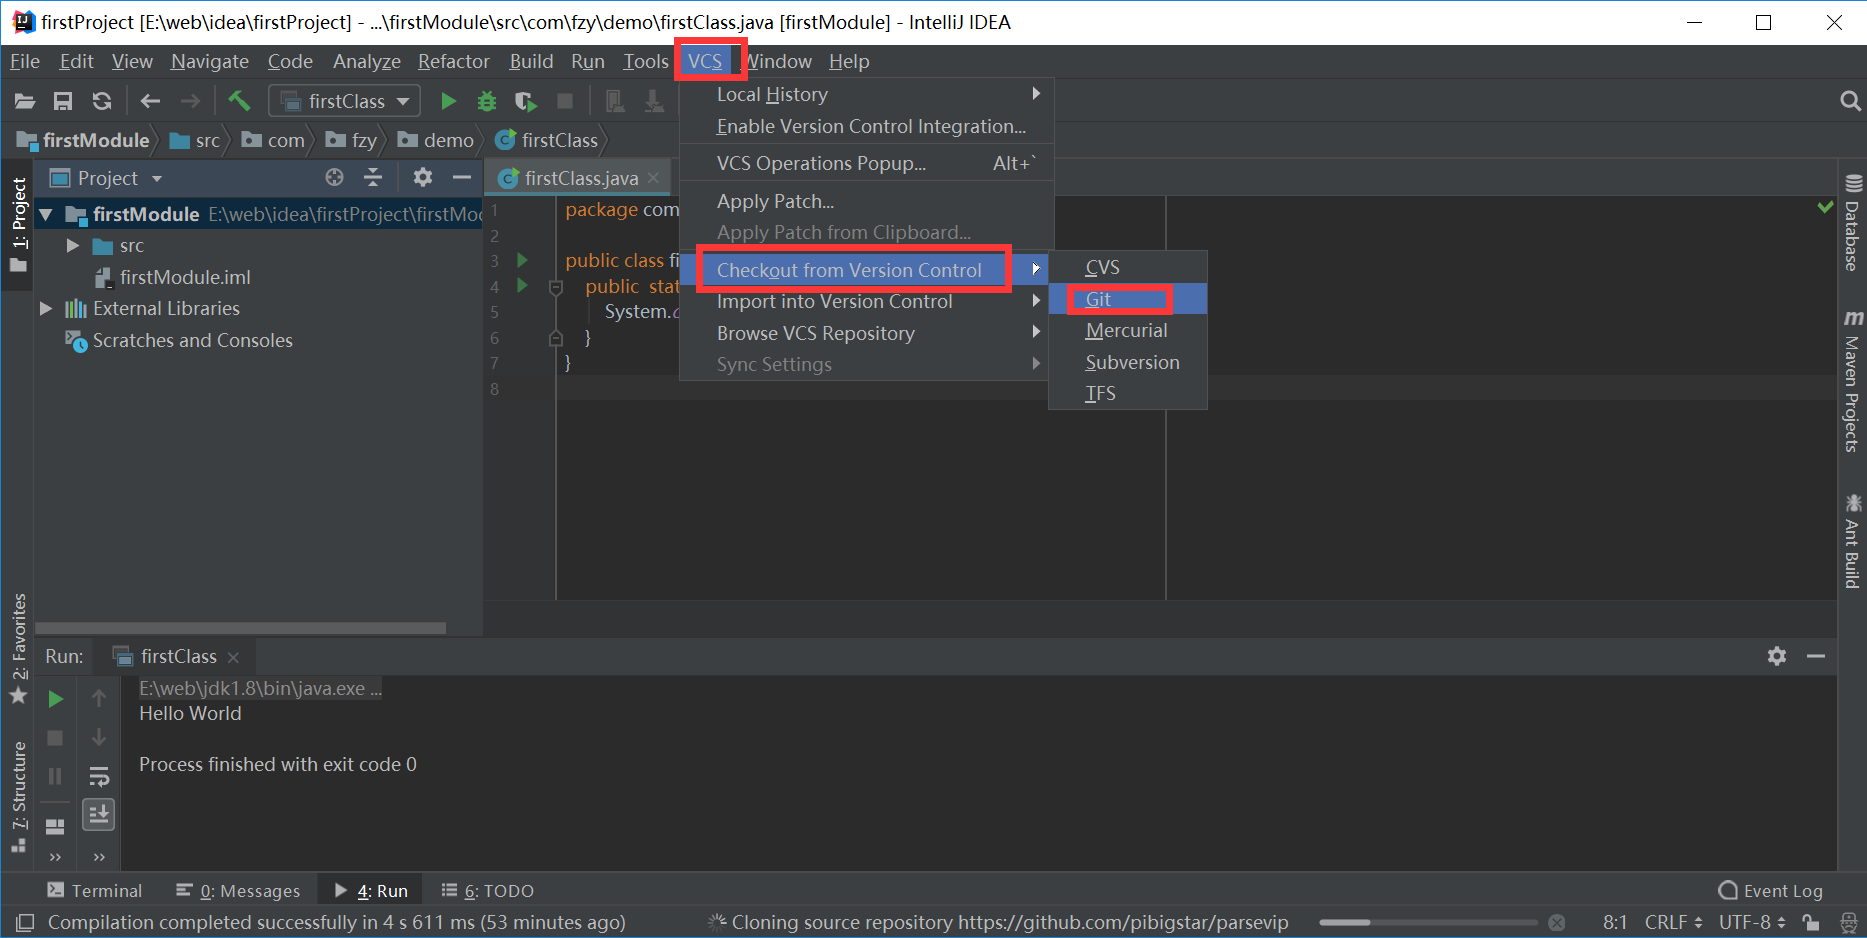Click the Stop square toolbar icon

[565, 101]
